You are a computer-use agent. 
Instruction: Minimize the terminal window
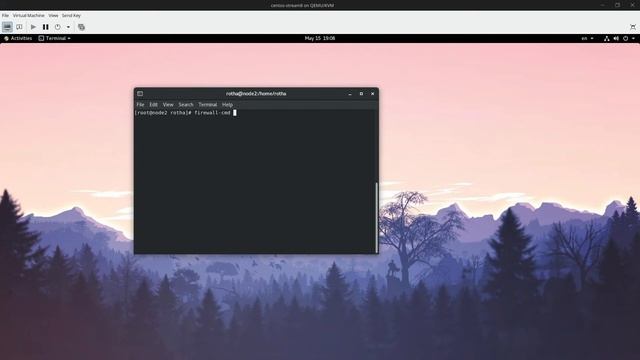tap(350, 93)
